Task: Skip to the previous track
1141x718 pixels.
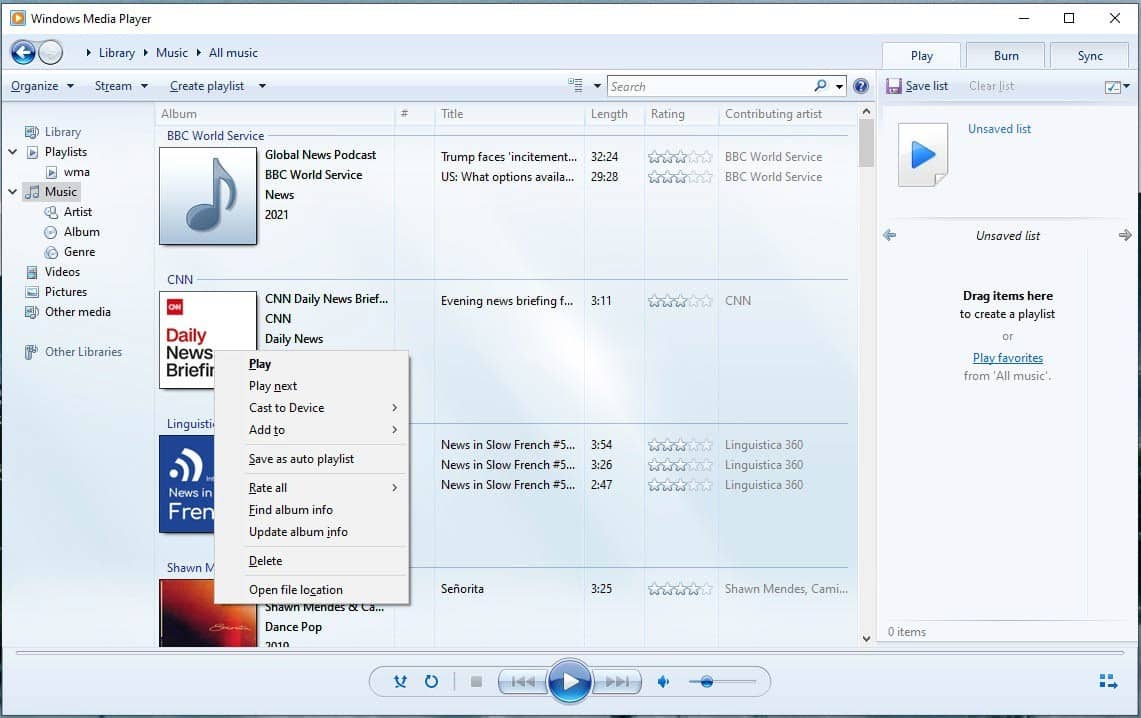Action: (x=522, y=682)
